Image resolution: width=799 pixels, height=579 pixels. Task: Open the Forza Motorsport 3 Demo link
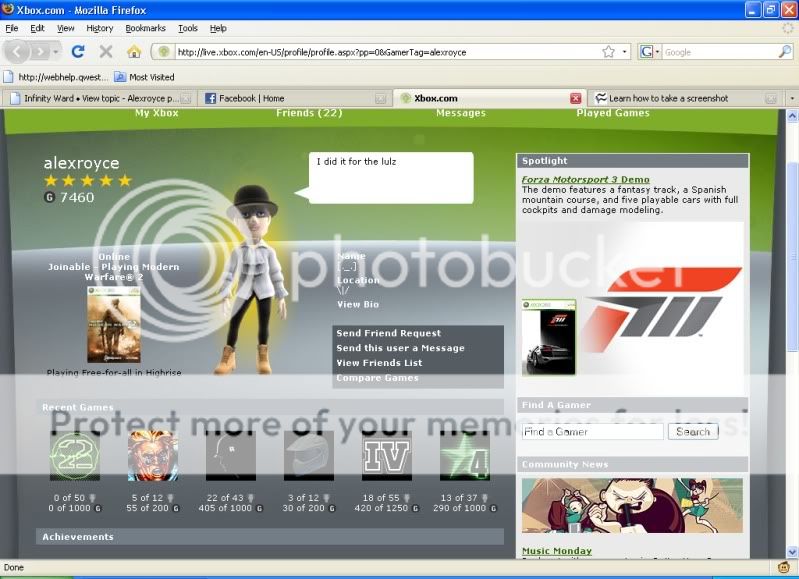585,179
